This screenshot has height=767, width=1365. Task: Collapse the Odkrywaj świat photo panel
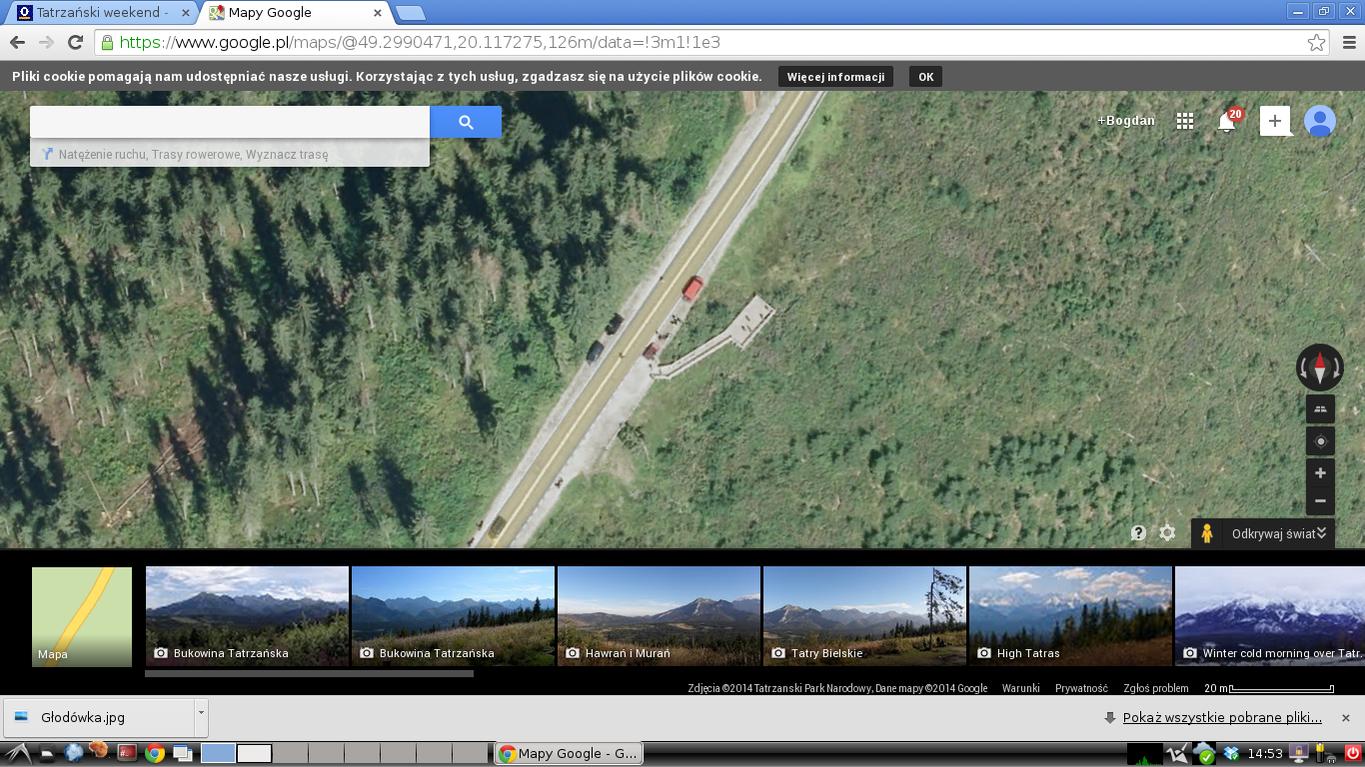coord(1321,534)
